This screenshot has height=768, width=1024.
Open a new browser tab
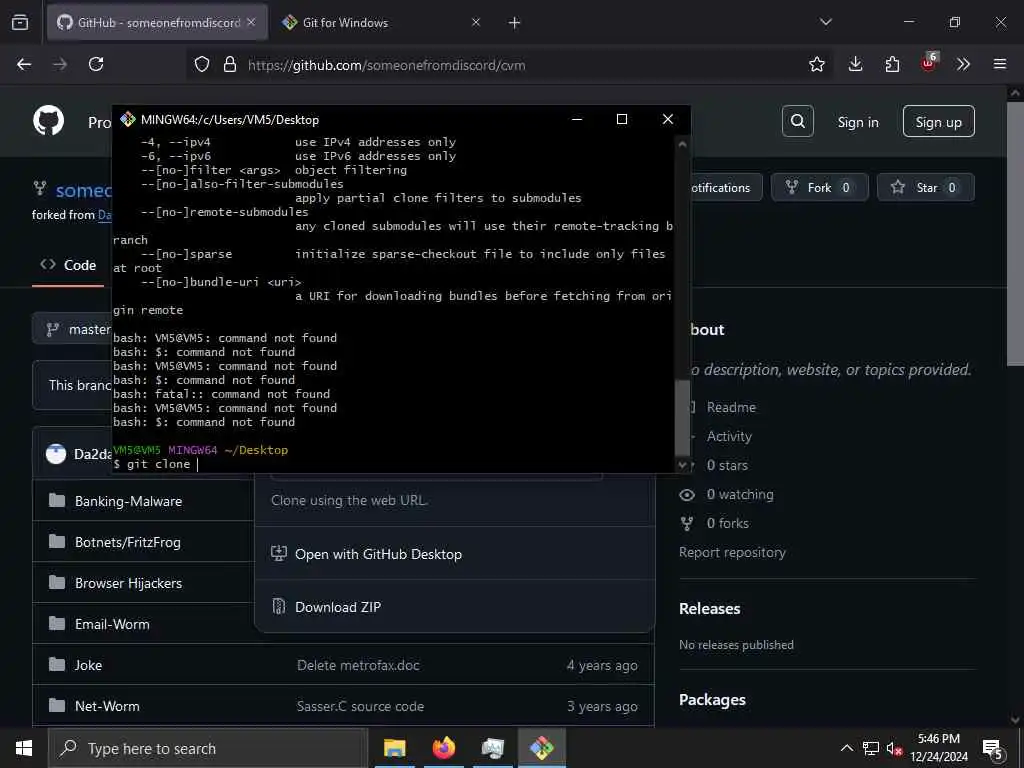515,23
